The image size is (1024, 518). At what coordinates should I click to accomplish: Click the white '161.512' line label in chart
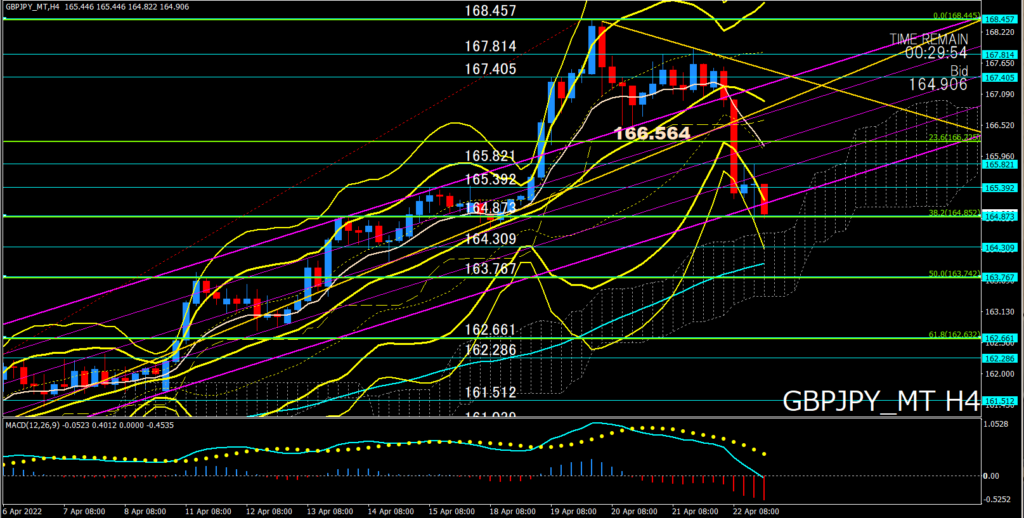tap(490, 393)
